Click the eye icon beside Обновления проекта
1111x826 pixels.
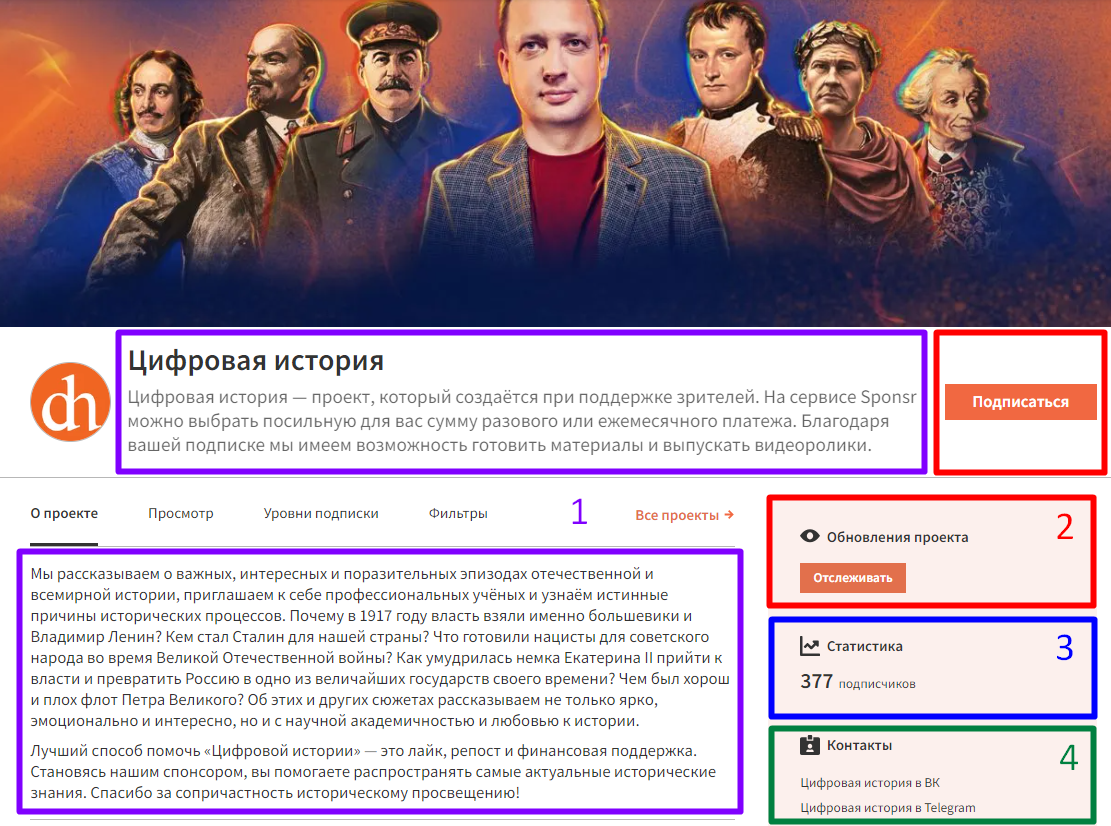click(809, 536)
